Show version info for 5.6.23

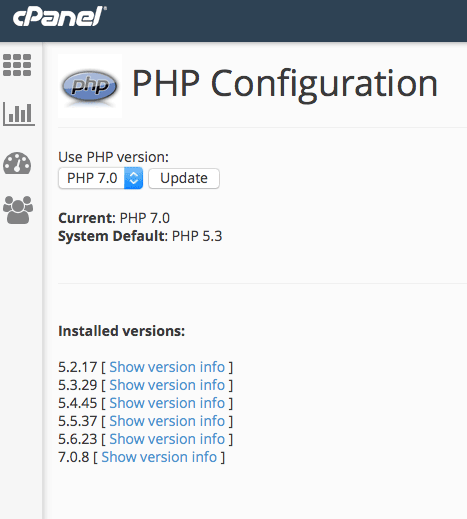167,439
